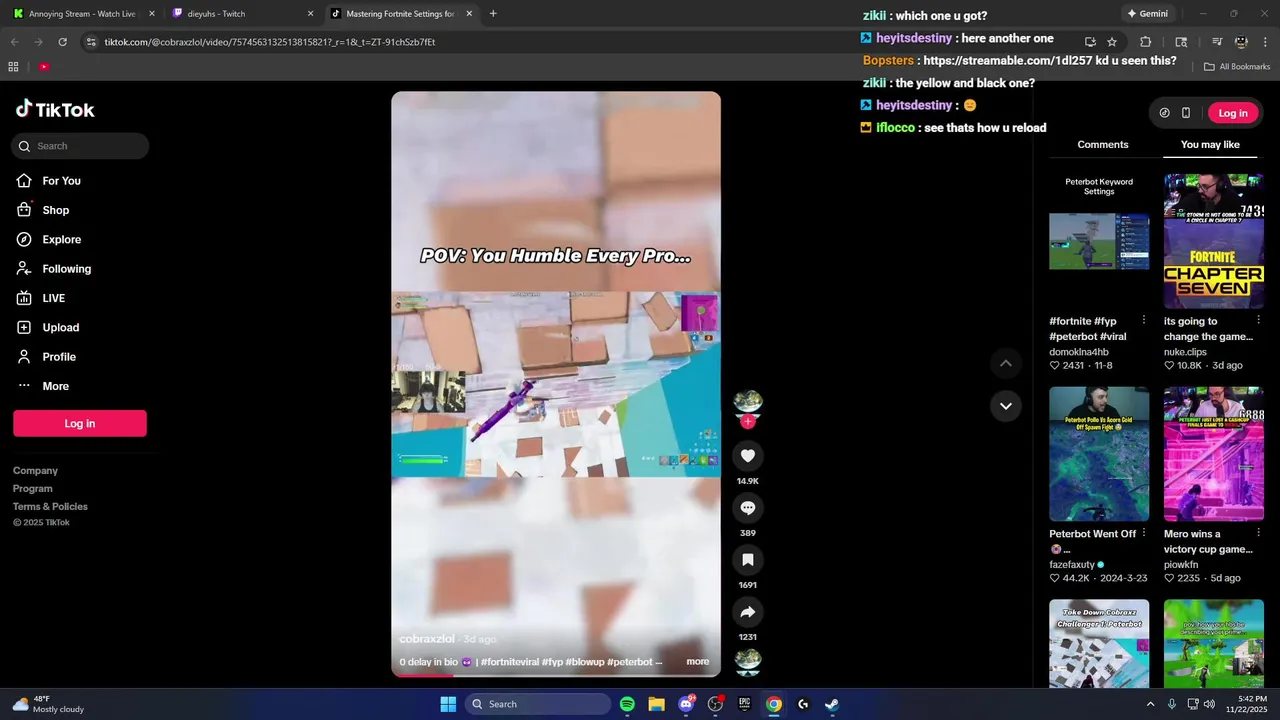
Task: Click the taskbar Search box
Action: (x=538, y=704)
